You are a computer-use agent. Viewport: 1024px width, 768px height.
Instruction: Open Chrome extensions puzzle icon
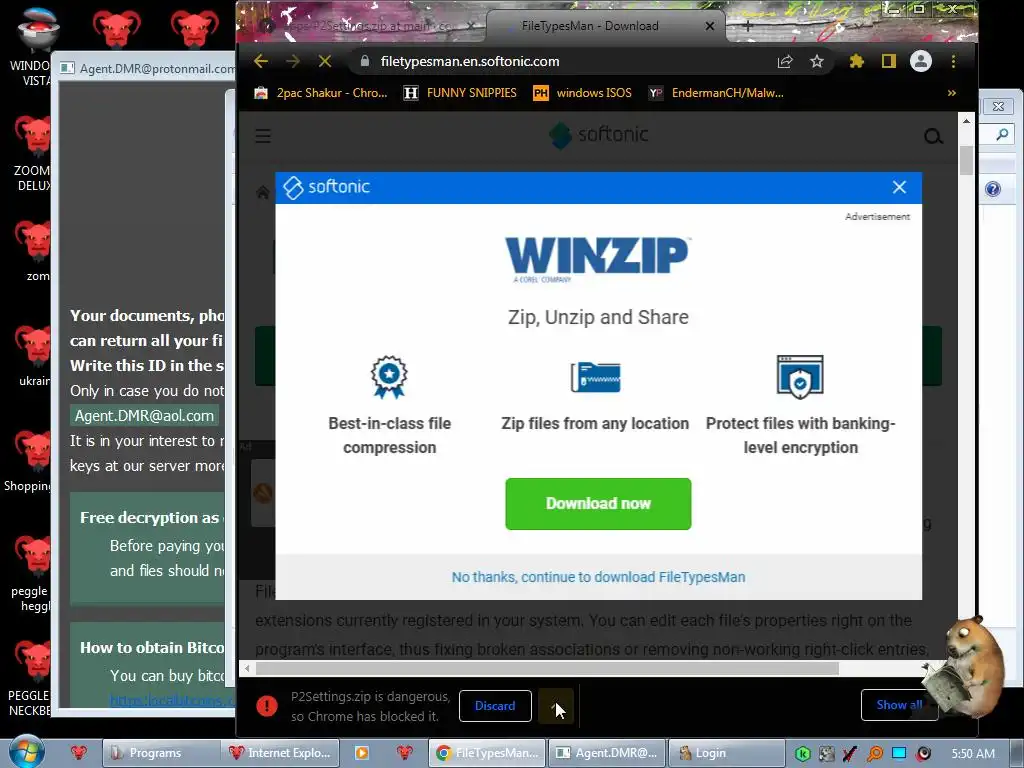856,61
